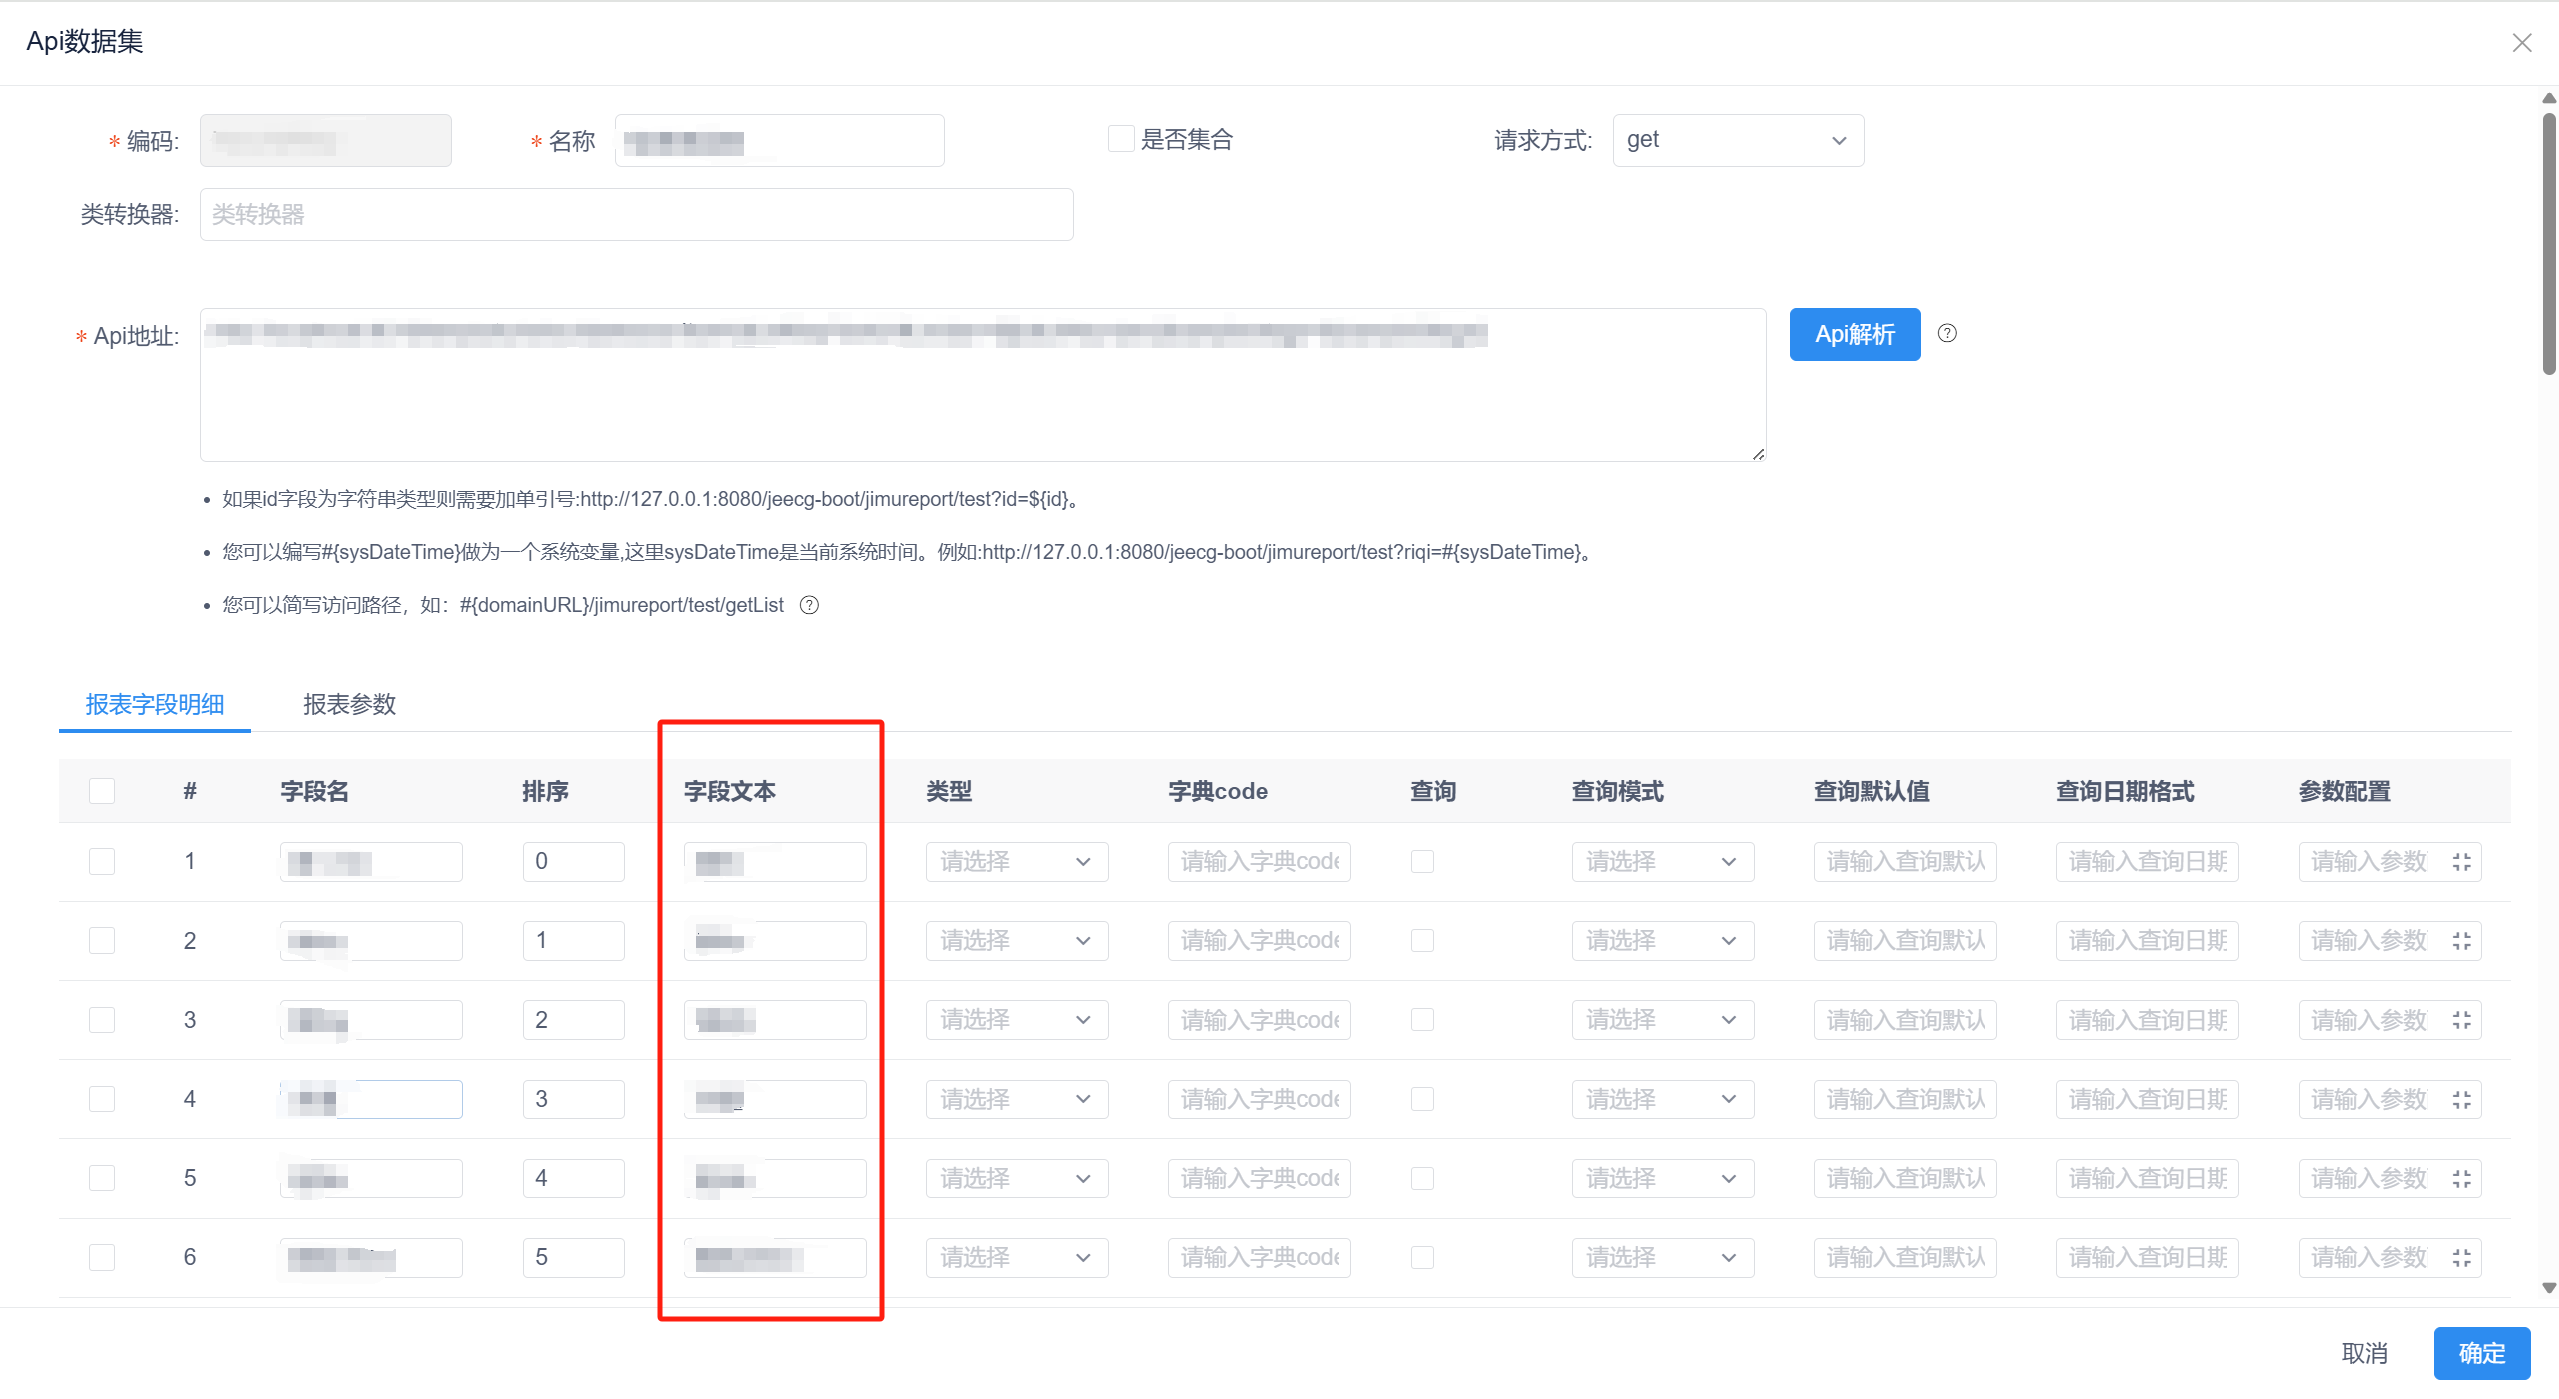
Task: Enable 查询 checkbox for row 3
Action: point(1422,1020)
